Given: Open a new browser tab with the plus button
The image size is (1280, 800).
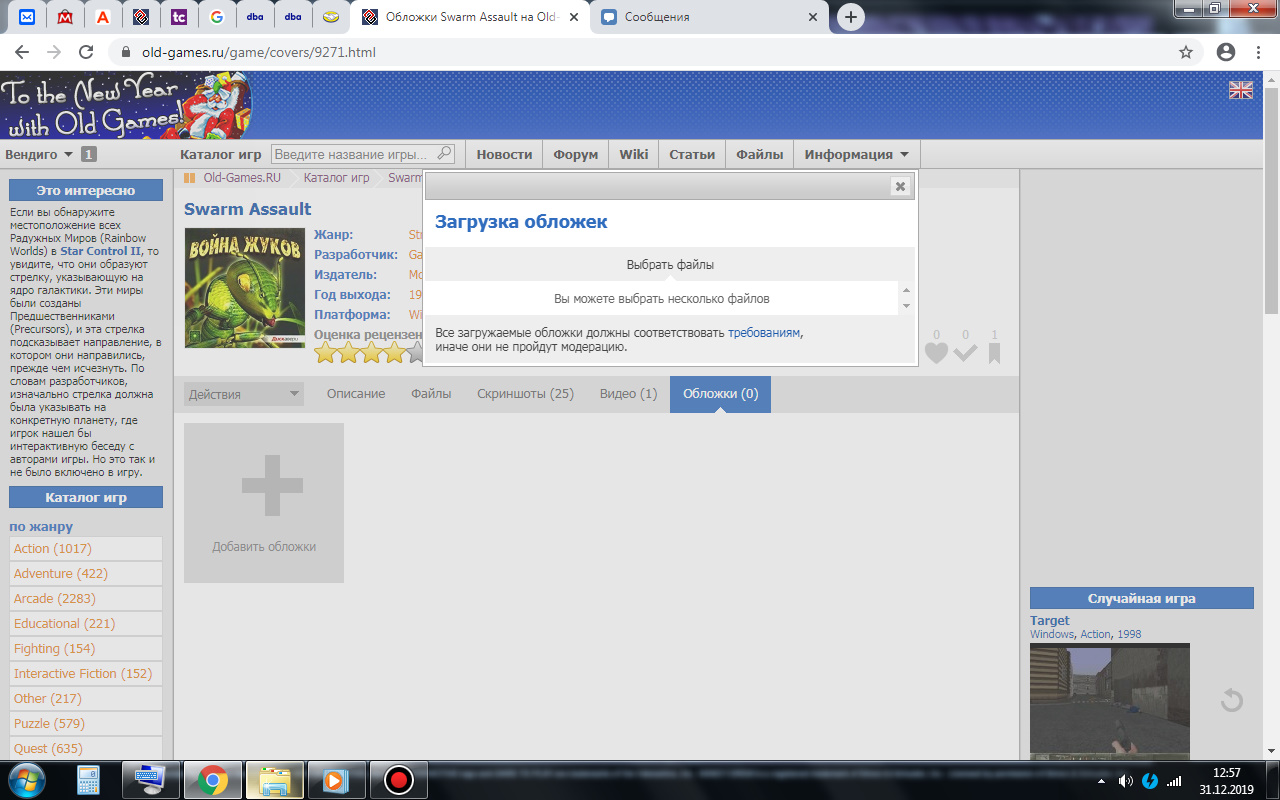Looking at the screenshot, I should click(x=851, y=17).
